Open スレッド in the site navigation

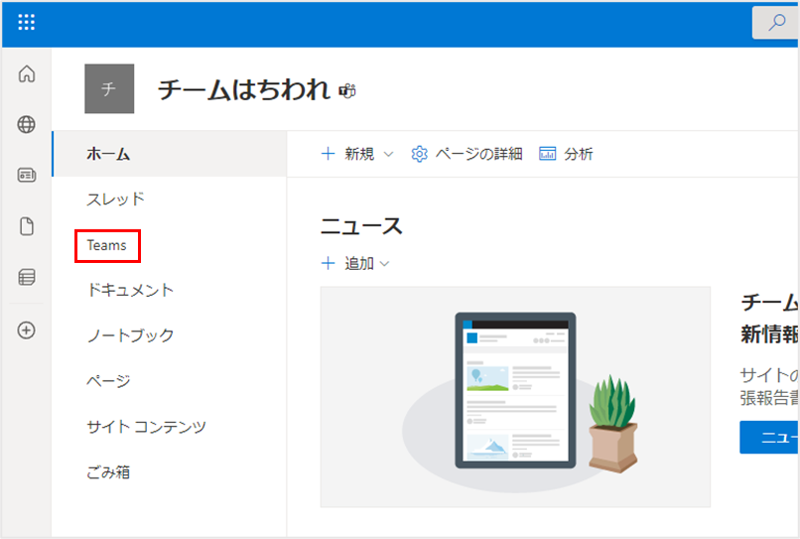pos(115,199)
